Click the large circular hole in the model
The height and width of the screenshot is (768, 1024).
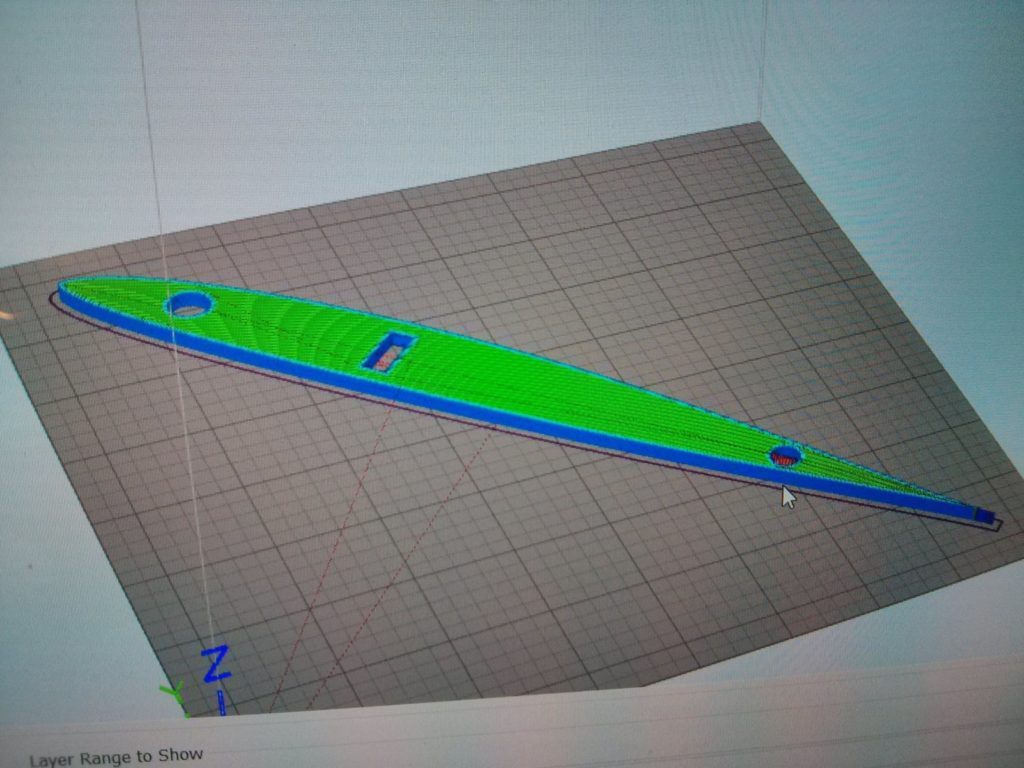(189, 304)
